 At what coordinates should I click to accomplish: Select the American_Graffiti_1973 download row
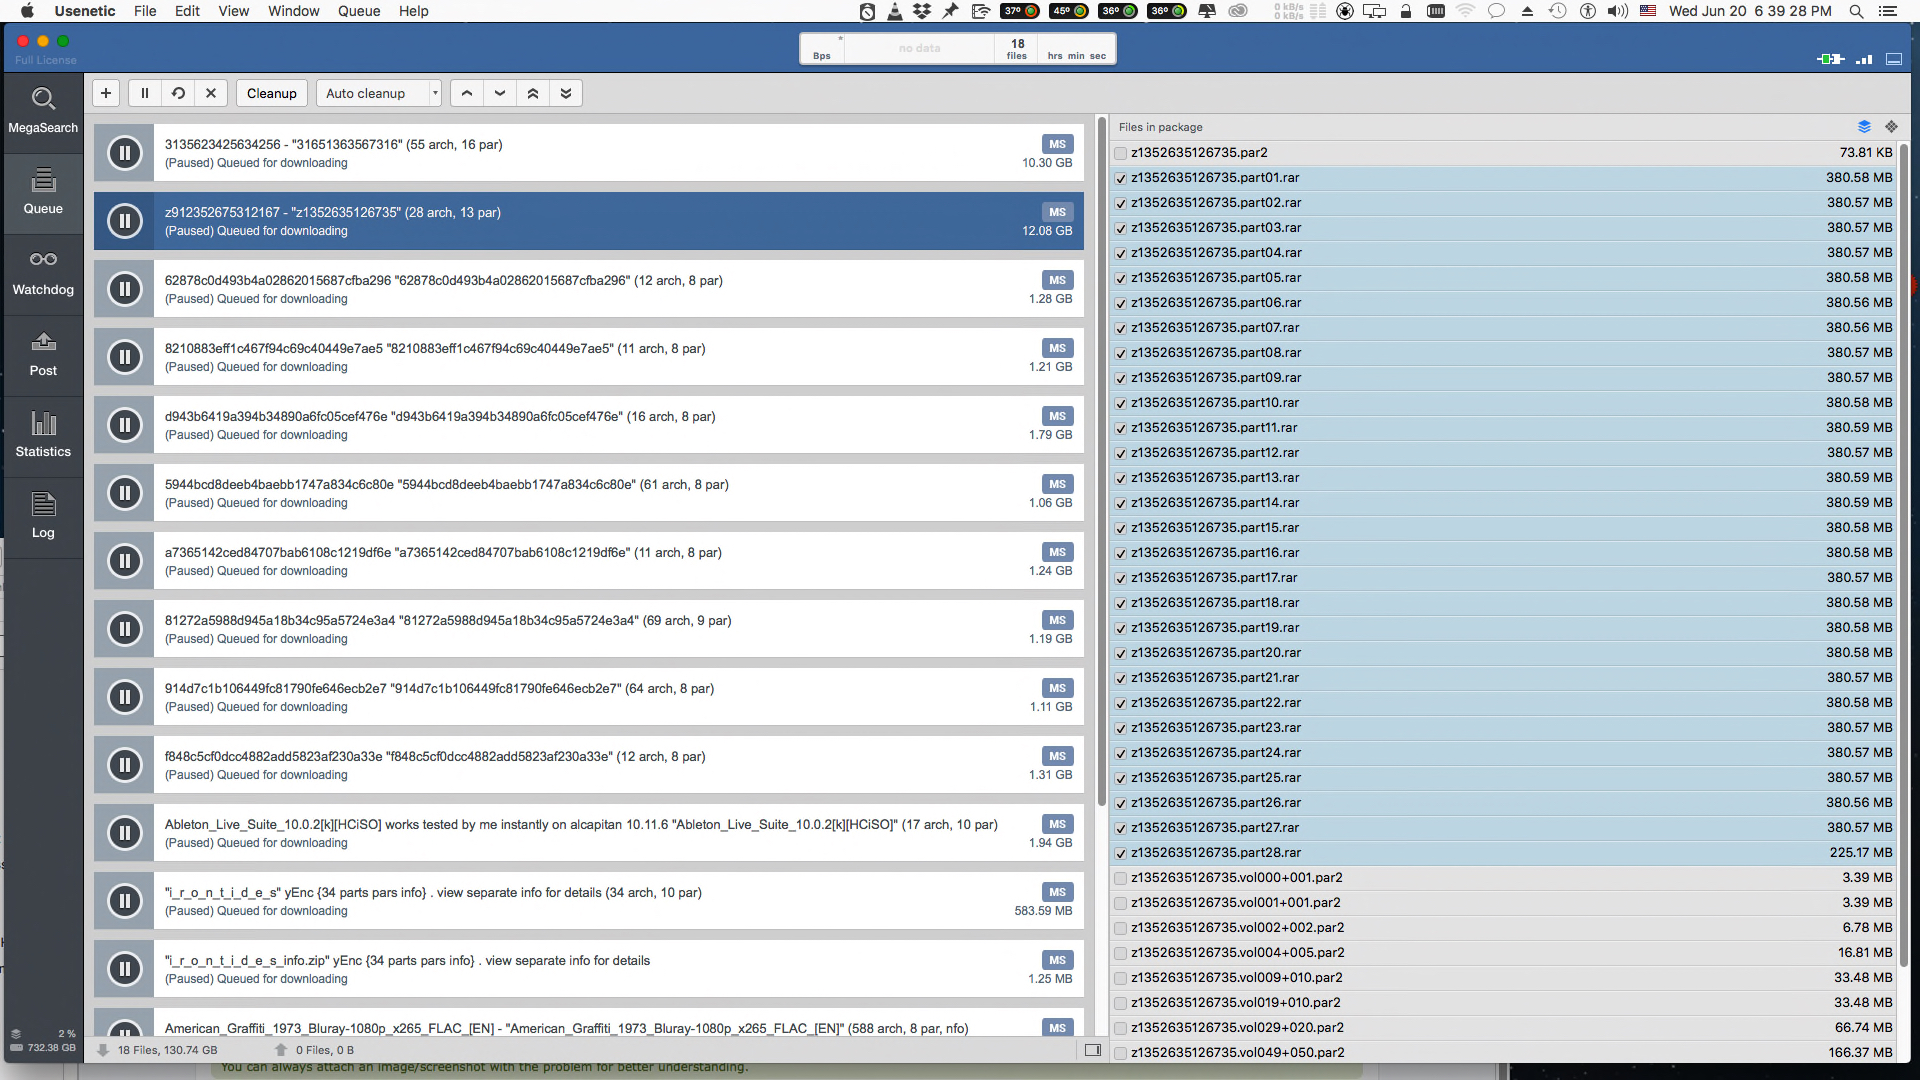588,1023
